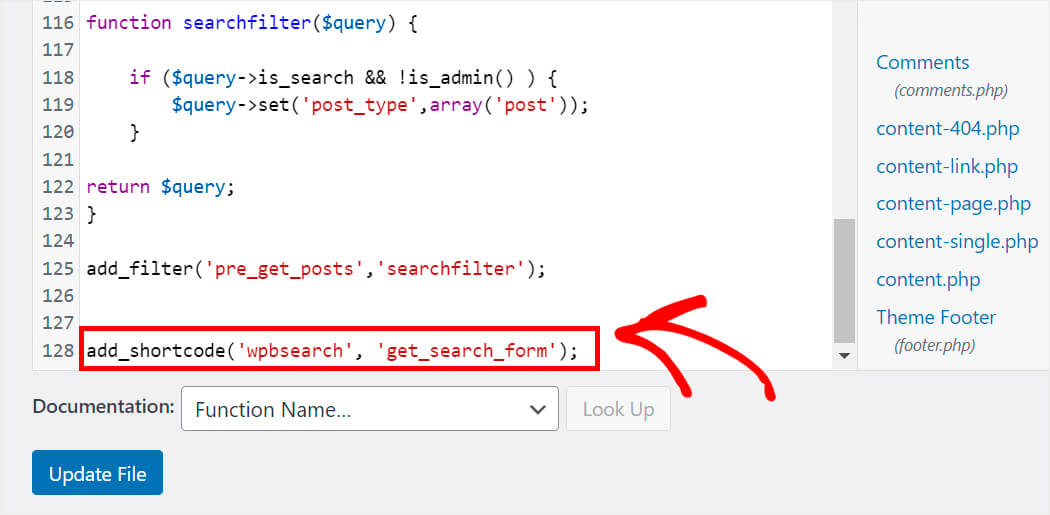Click the code editor vertical scrollbar thumb

[844, 281]
